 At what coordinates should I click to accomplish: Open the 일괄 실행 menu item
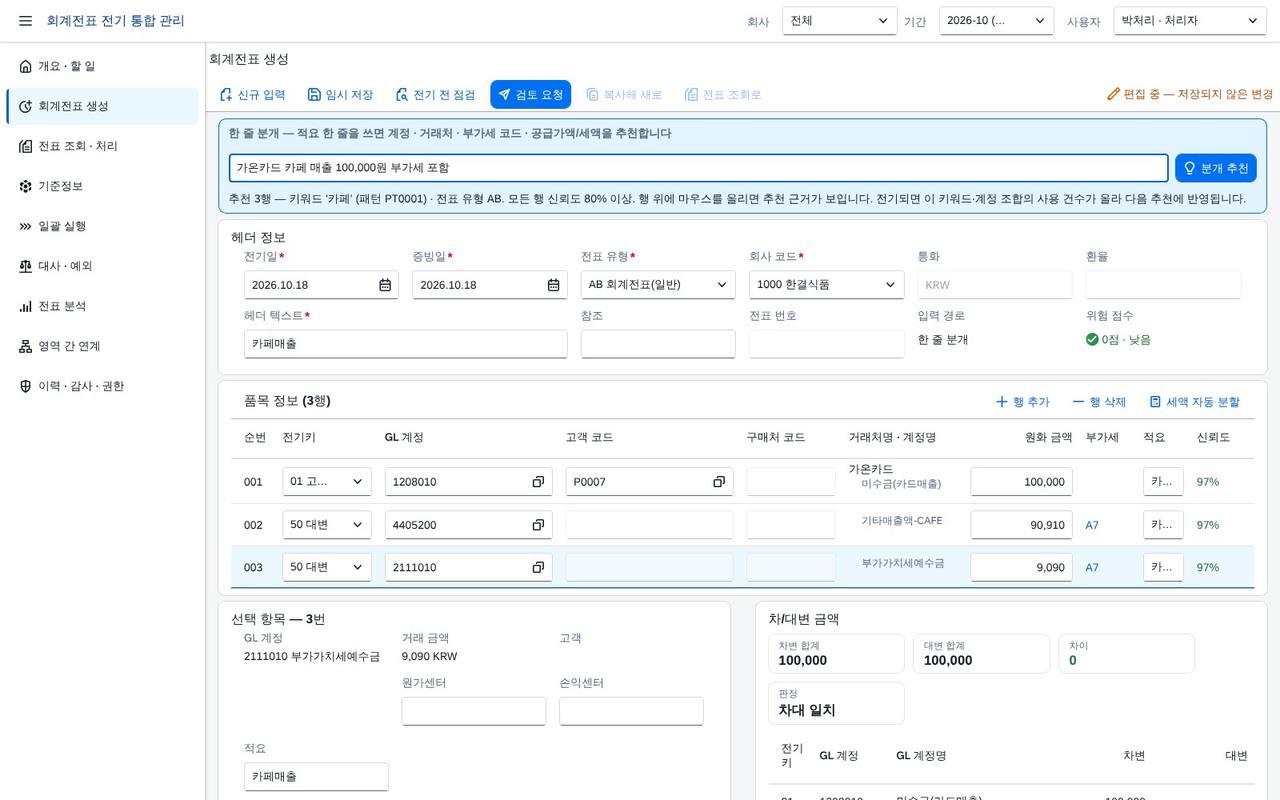(x=102, y=226)
